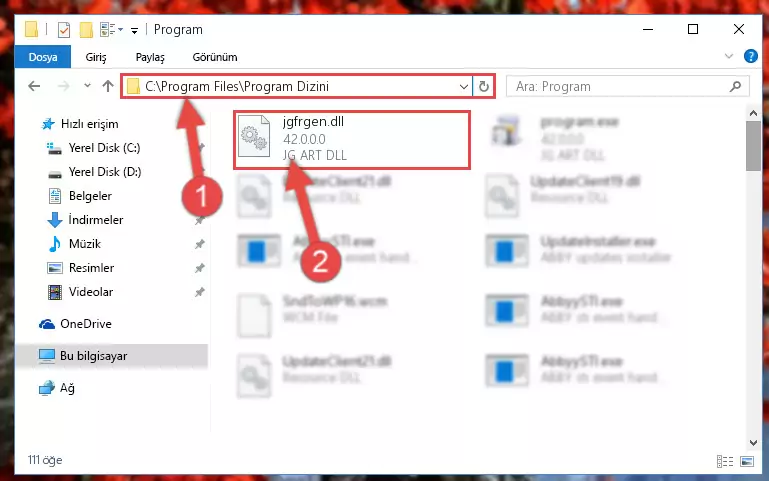Switch to details view layout
769x481 pixels.
click(725, 461)
